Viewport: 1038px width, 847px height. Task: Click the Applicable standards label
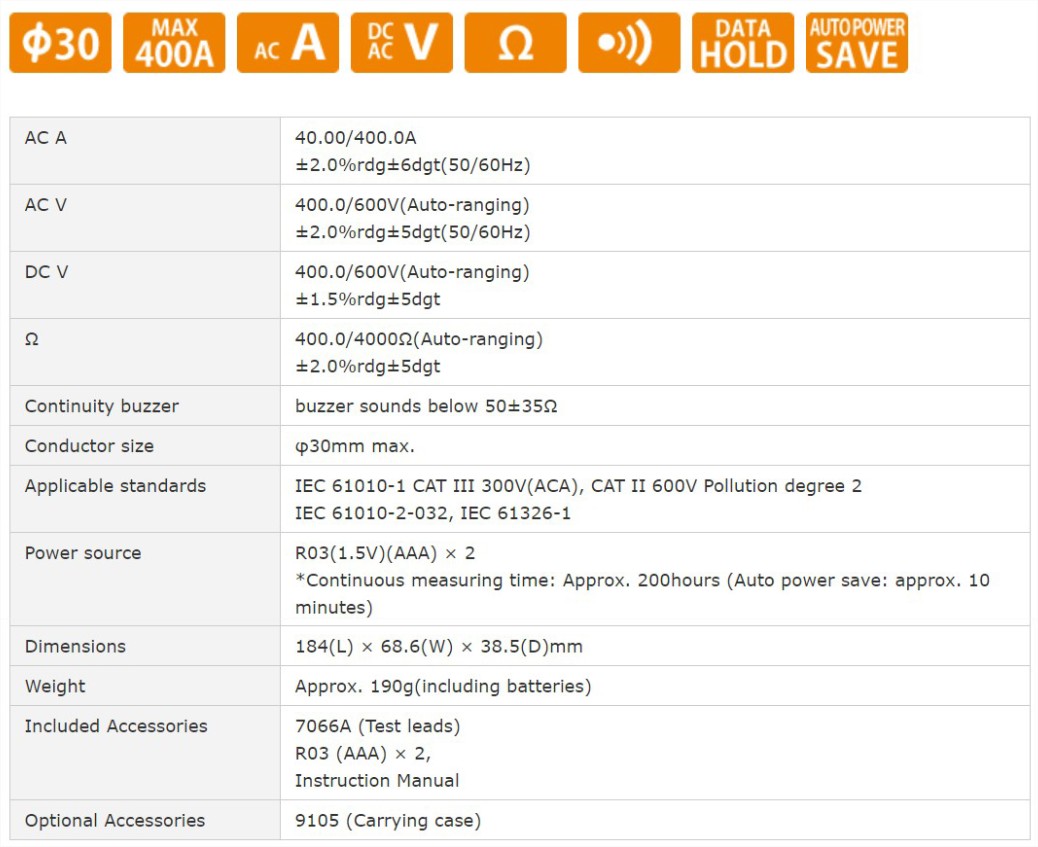[115, 486]
